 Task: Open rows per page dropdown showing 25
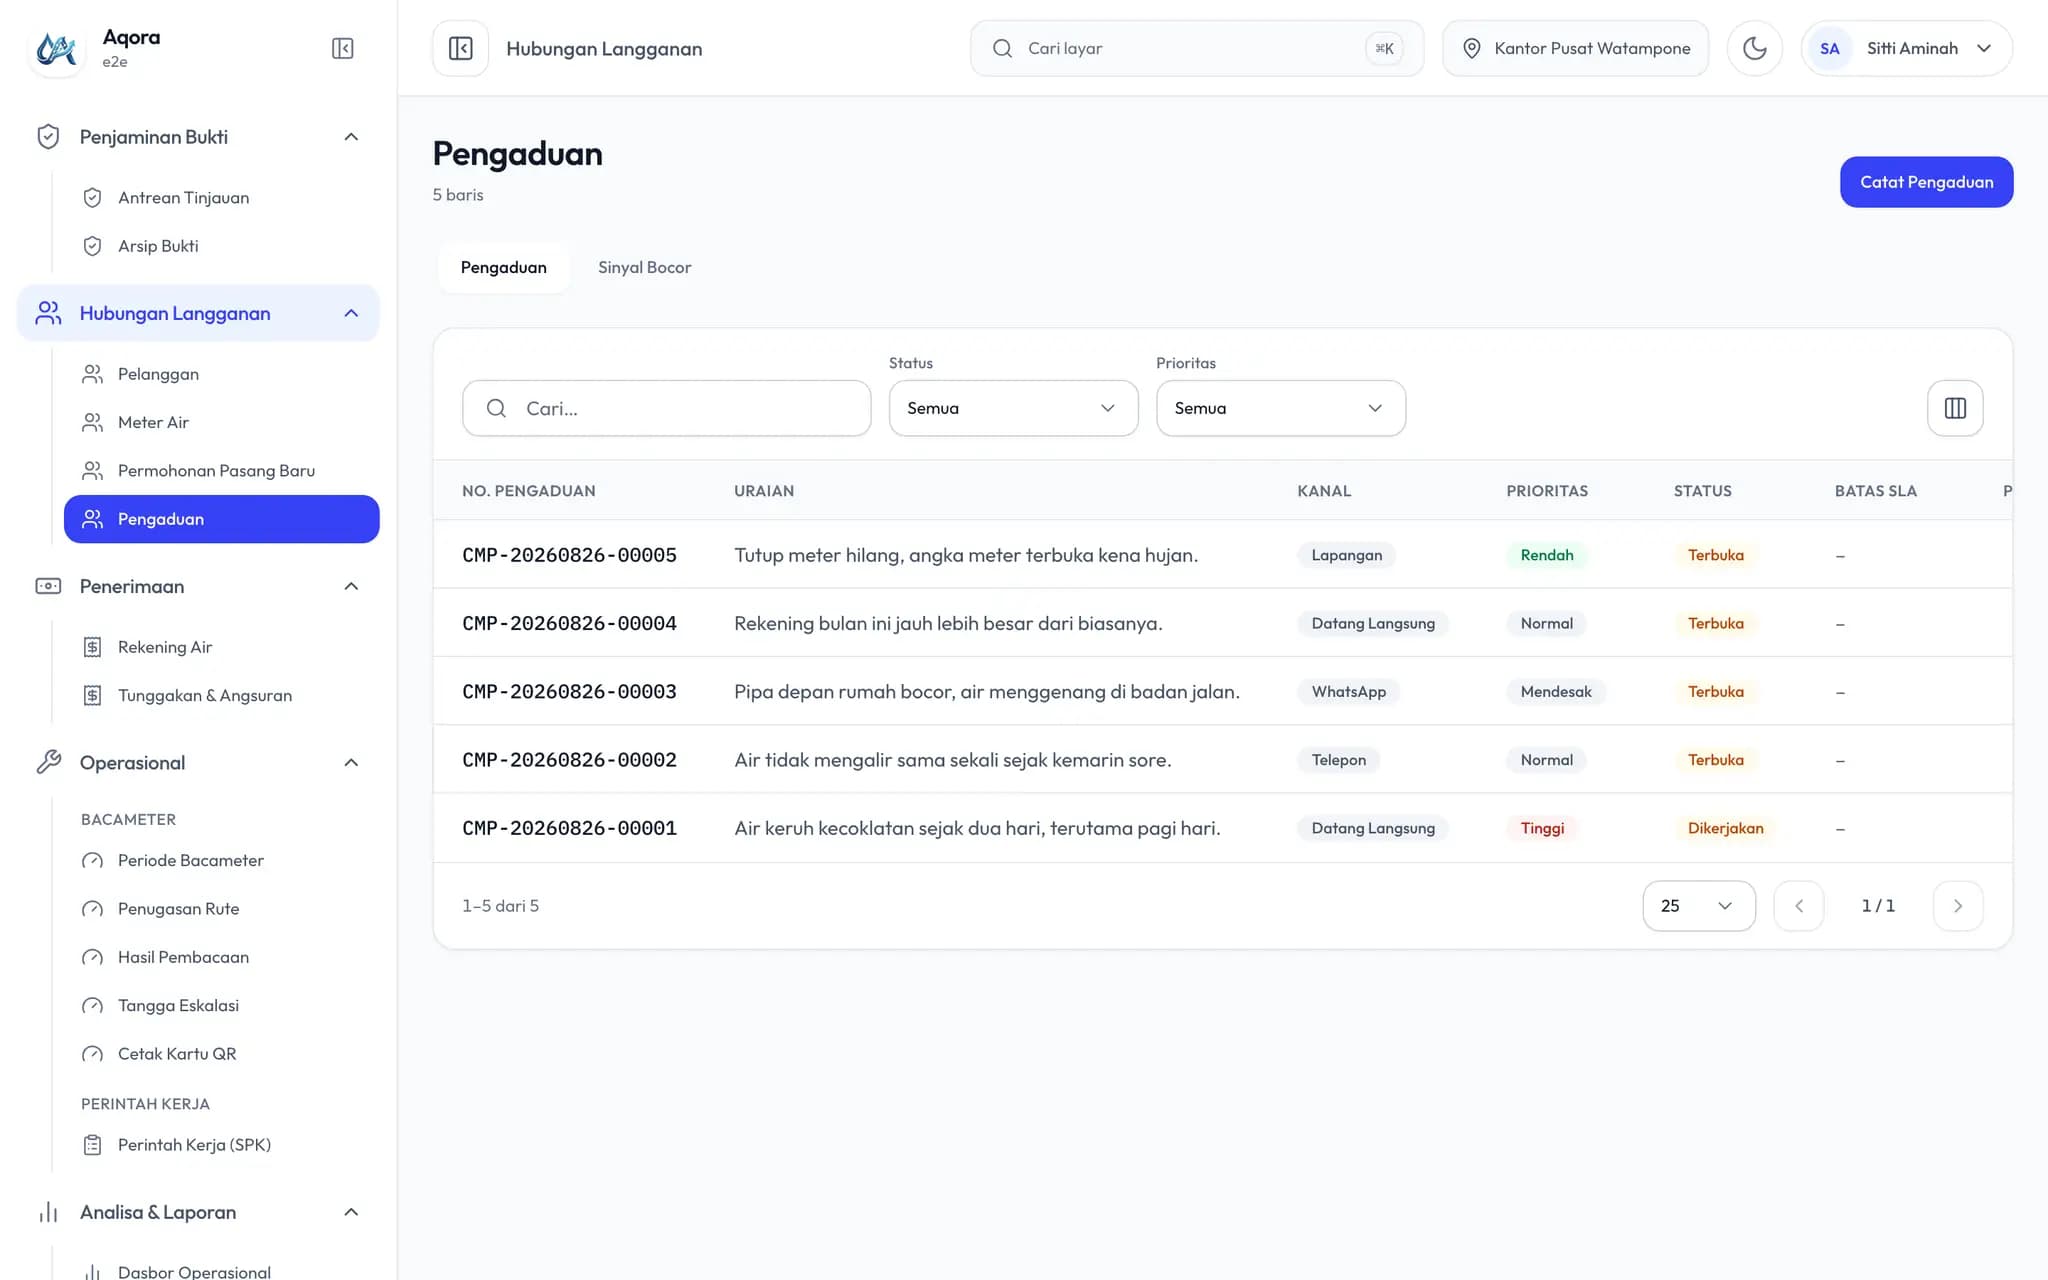pos(1698,906)
